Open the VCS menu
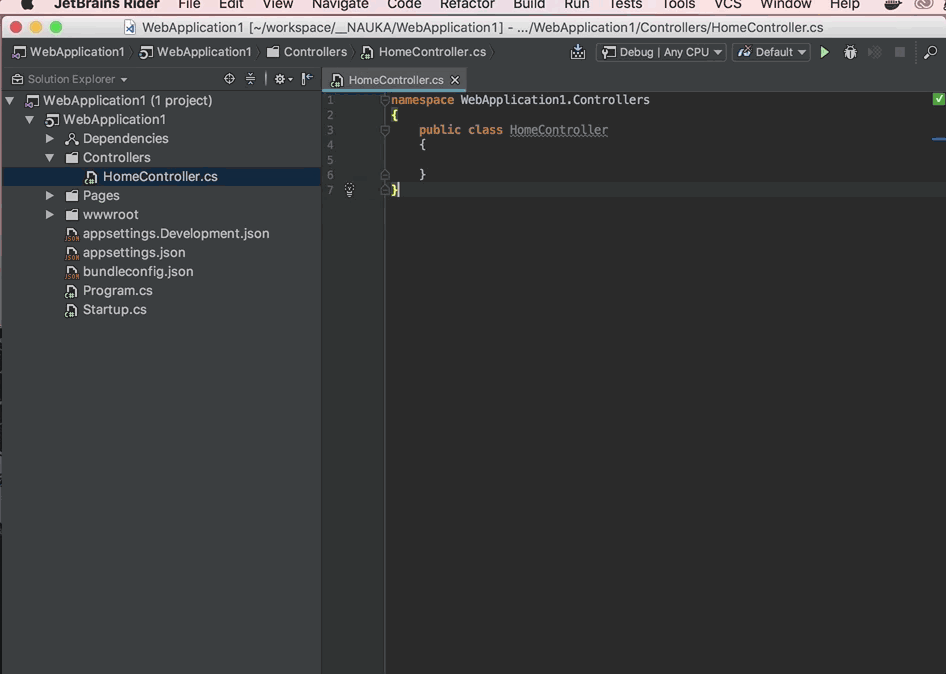This screenshot has height=674, width=946. click(x=728, y=4)
